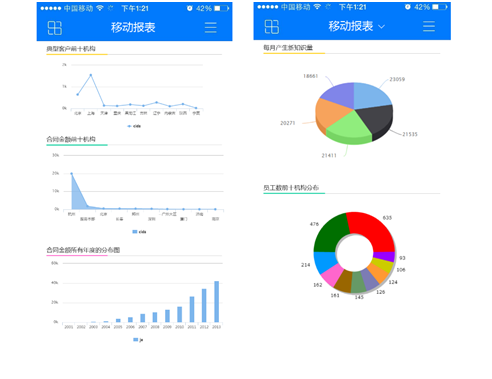This screenshot has height=379, width=492.
Task: Expand the 移动报表 title dropdown chevron
Action: (382, 27)
